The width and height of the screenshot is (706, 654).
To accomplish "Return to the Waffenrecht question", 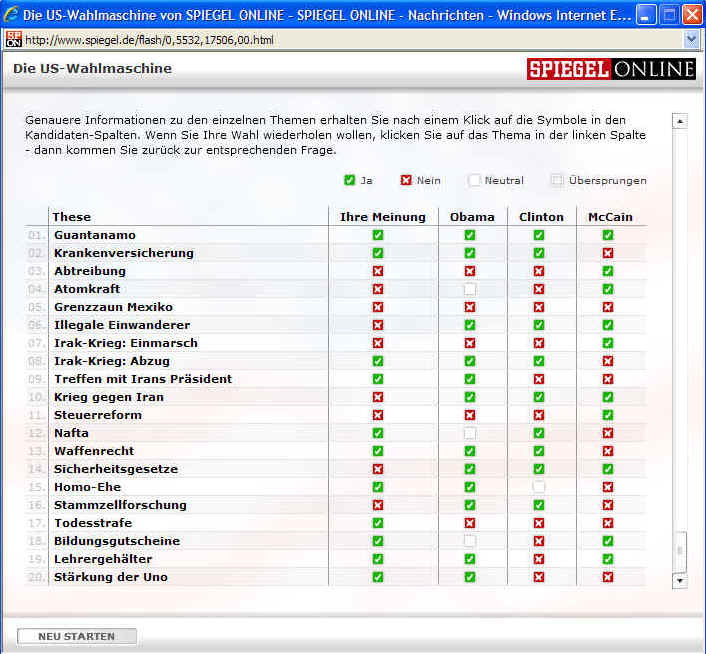I will 94,451.
